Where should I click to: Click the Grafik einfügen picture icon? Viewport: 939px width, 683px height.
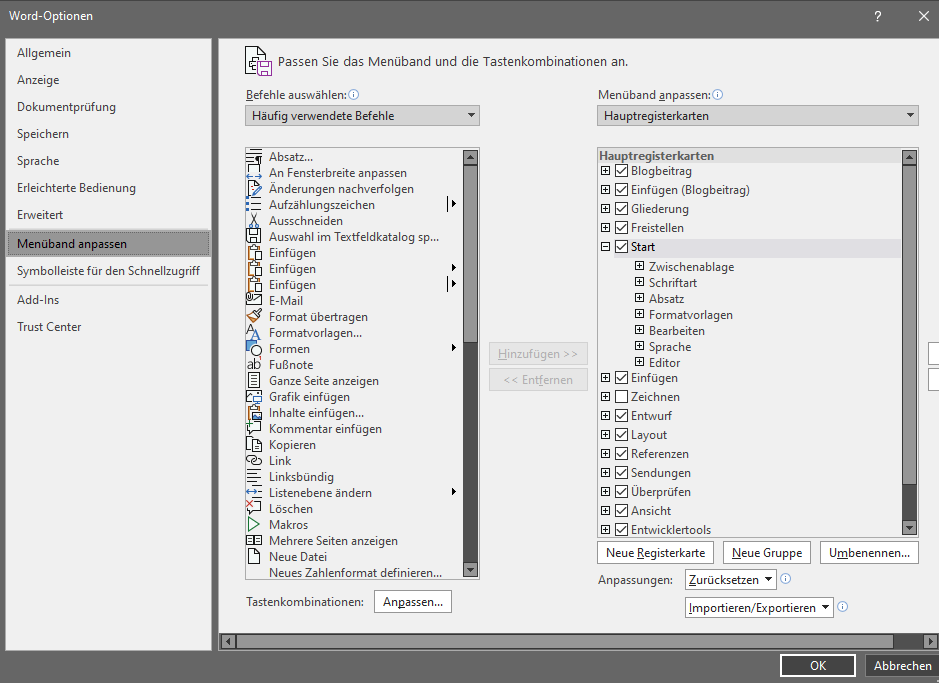click(x=254, y=397)
